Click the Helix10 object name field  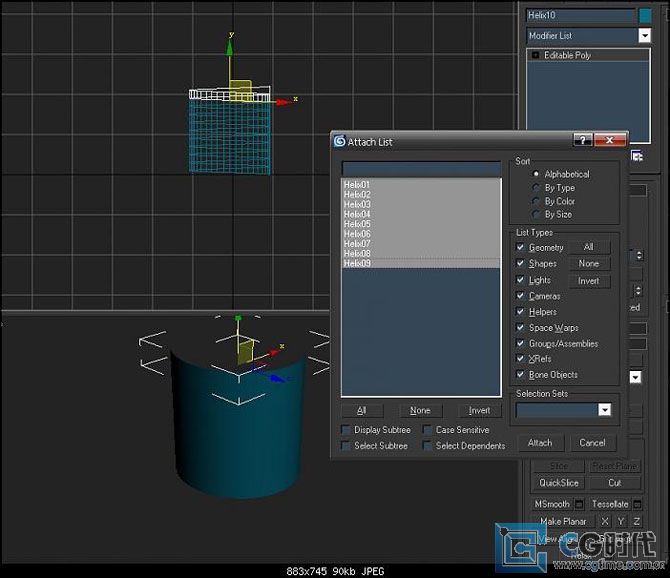(x=581, y=15)
